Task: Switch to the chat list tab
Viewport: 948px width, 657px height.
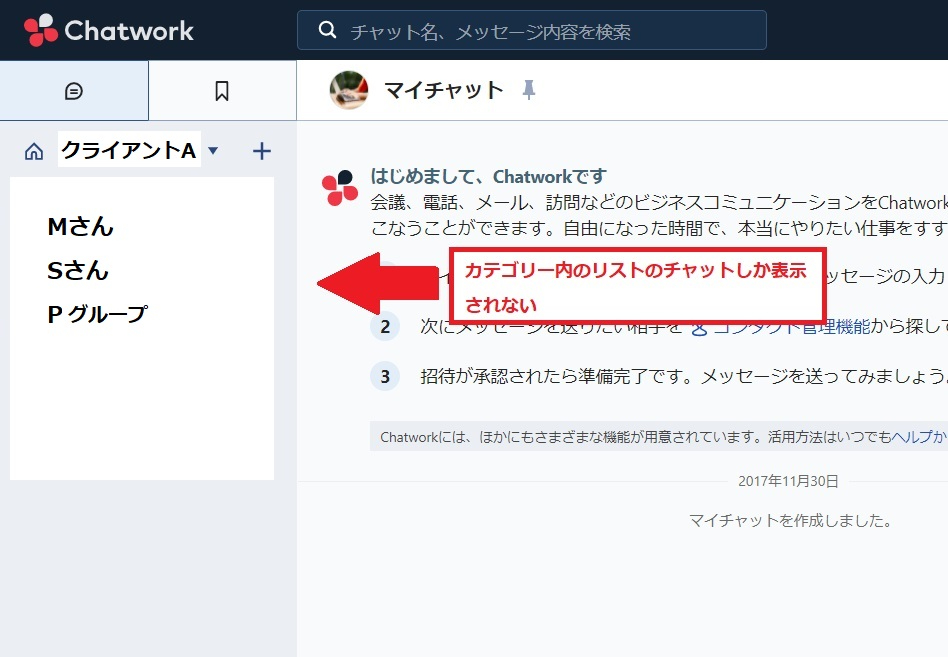Action: coord(74,91)
